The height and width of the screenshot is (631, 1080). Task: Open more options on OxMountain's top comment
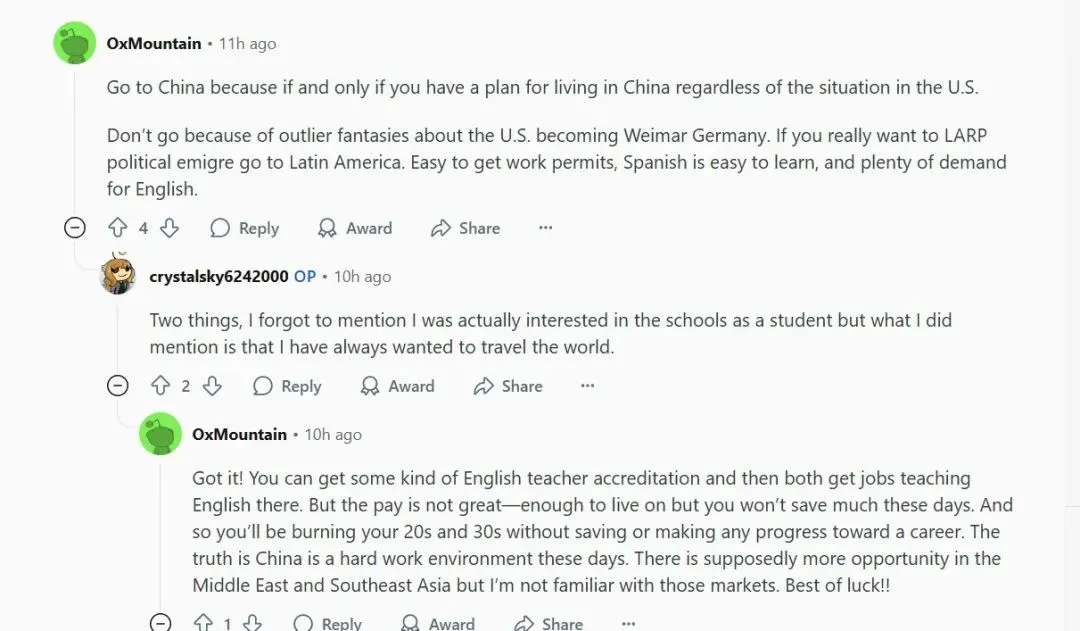coord(545,228)
